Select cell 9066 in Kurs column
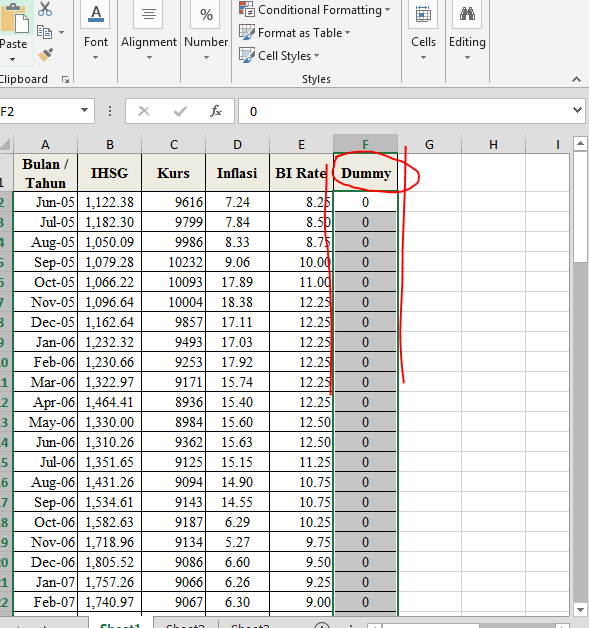The image size is (589, 628). click(x=173, y=582)
